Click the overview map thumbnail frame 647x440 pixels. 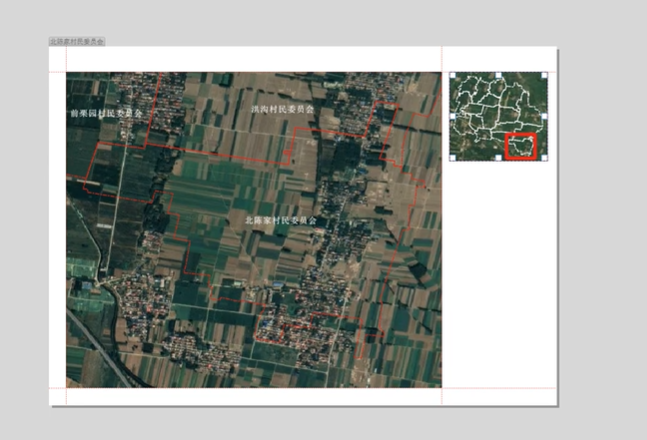coord(498,116)
